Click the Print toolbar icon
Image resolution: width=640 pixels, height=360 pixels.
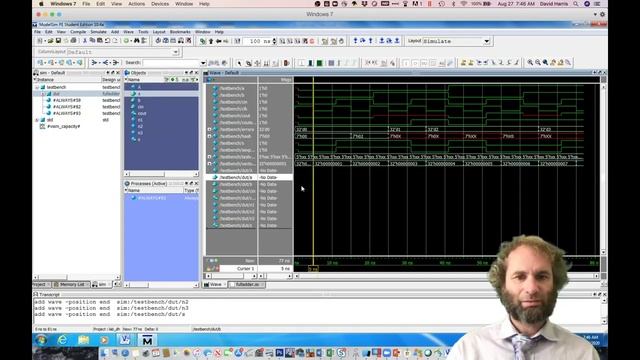click(x=73, y=41)
